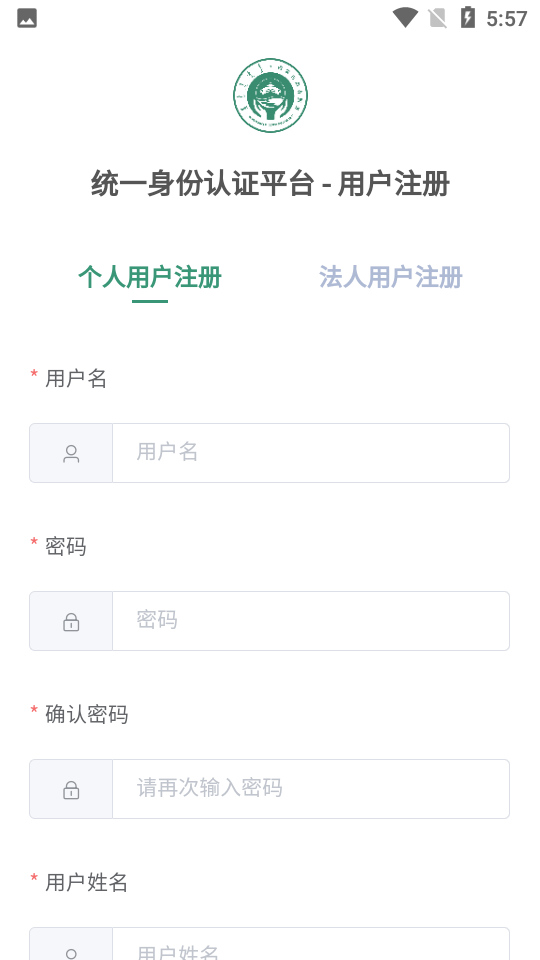
Task: Click the 用户名 field label
Action: coord(76,379)
